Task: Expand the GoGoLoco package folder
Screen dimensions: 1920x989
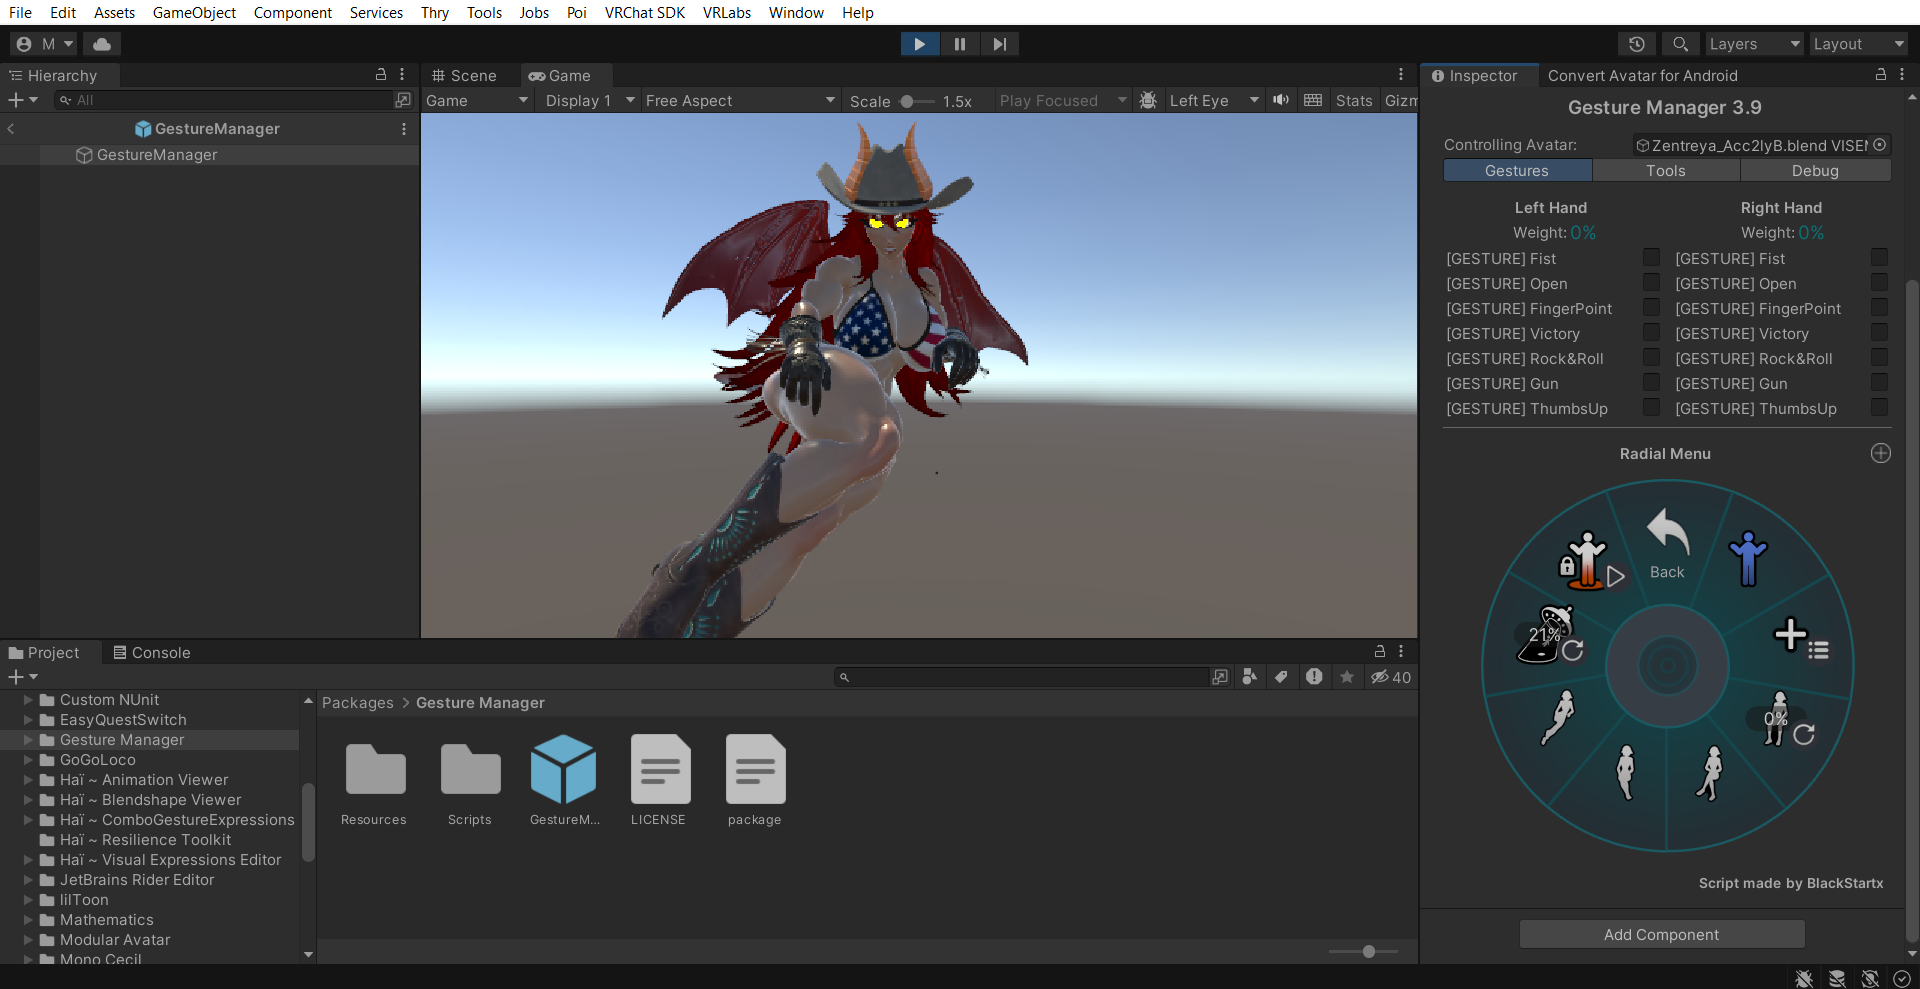Action: click(x=28, y=760)
